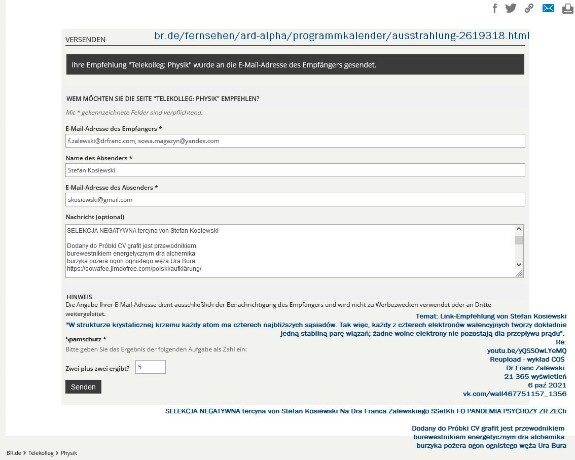Click inside the Nachricht message textarea

pyautogui.click(x=290, y=251)
